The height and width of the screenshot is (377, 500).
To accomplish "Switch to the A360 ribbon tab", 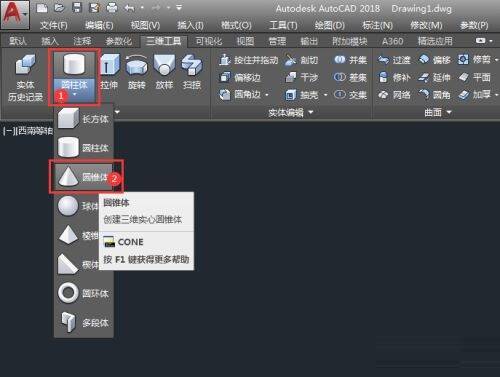I will click(x=392, y=41).
